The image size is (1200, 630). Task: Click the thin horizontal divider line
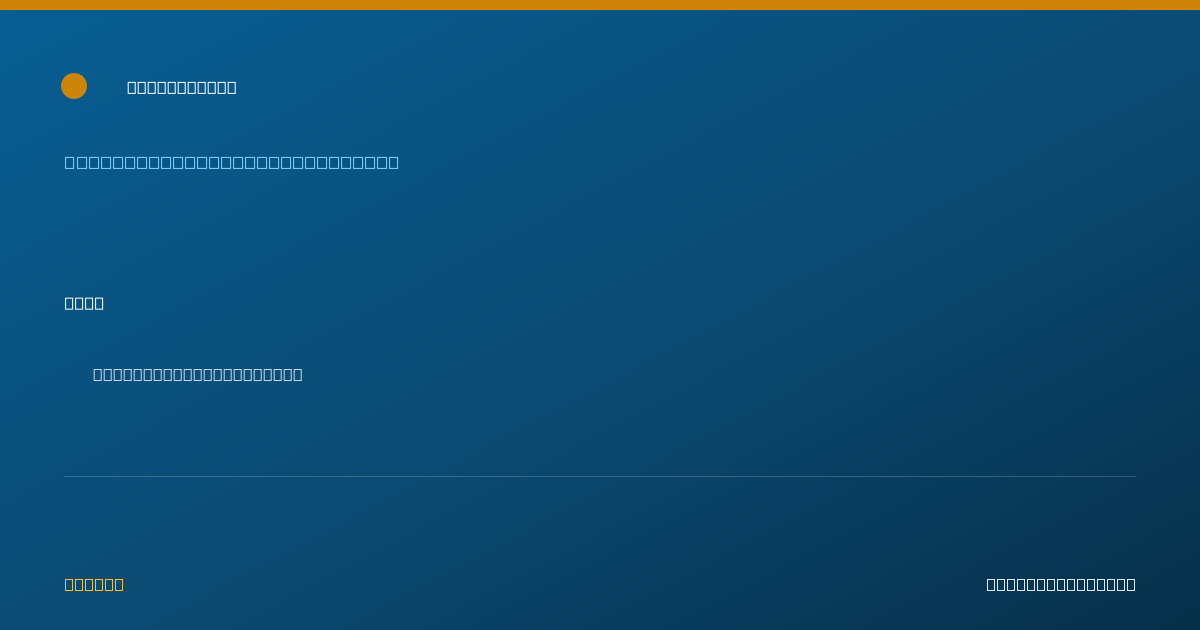pyautogui.click(x=600, y=476)
